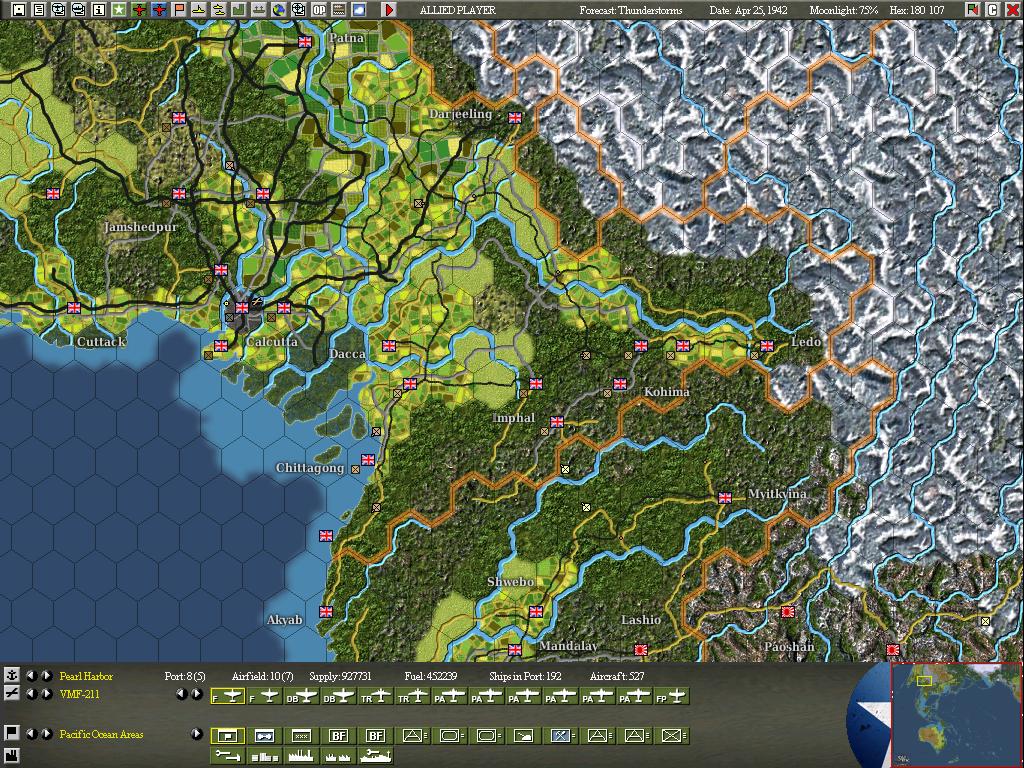Click the 'Date: Apr 25, 1942' text
Screen dimensions: 1024x768
(x=748, y=10)
